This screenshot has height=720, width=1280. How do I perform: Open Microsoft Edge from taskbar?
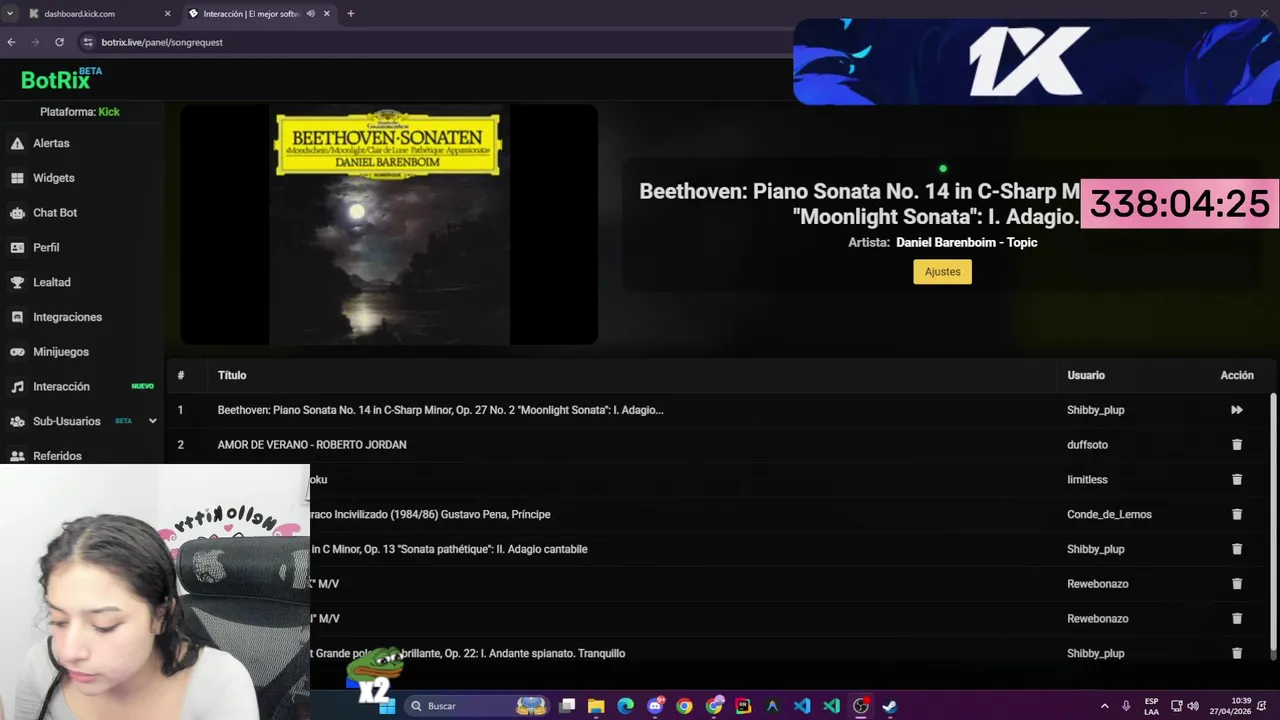(625, 706)
